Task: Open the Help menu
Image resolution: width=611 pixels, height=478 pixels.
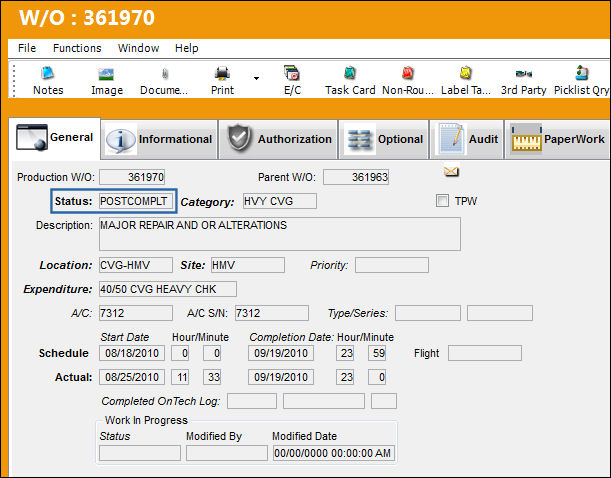Action: (x=187, y=48)
